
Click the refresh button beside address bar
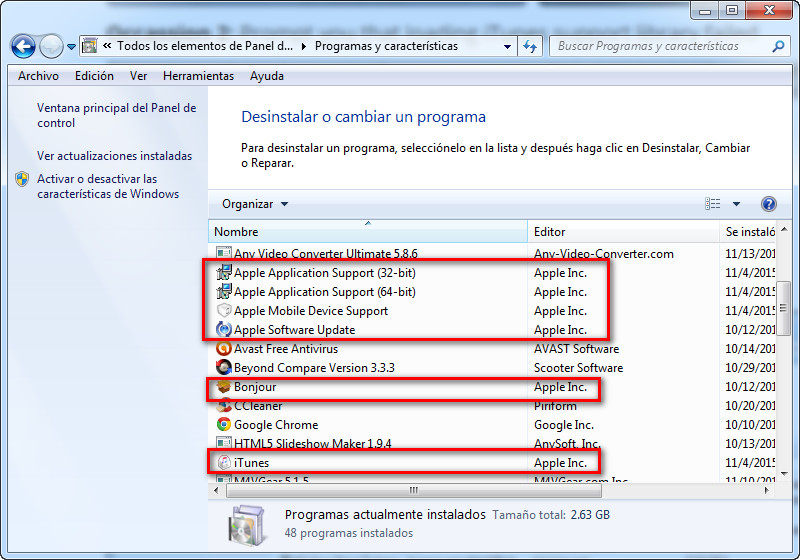(x=530, y=46)
